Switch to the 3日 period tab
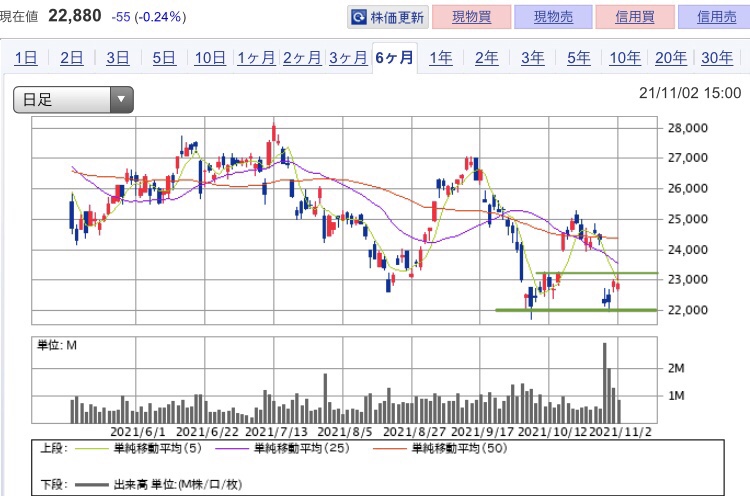The width and height of the screenshot is (750, 496). click(x=118, y=58)
